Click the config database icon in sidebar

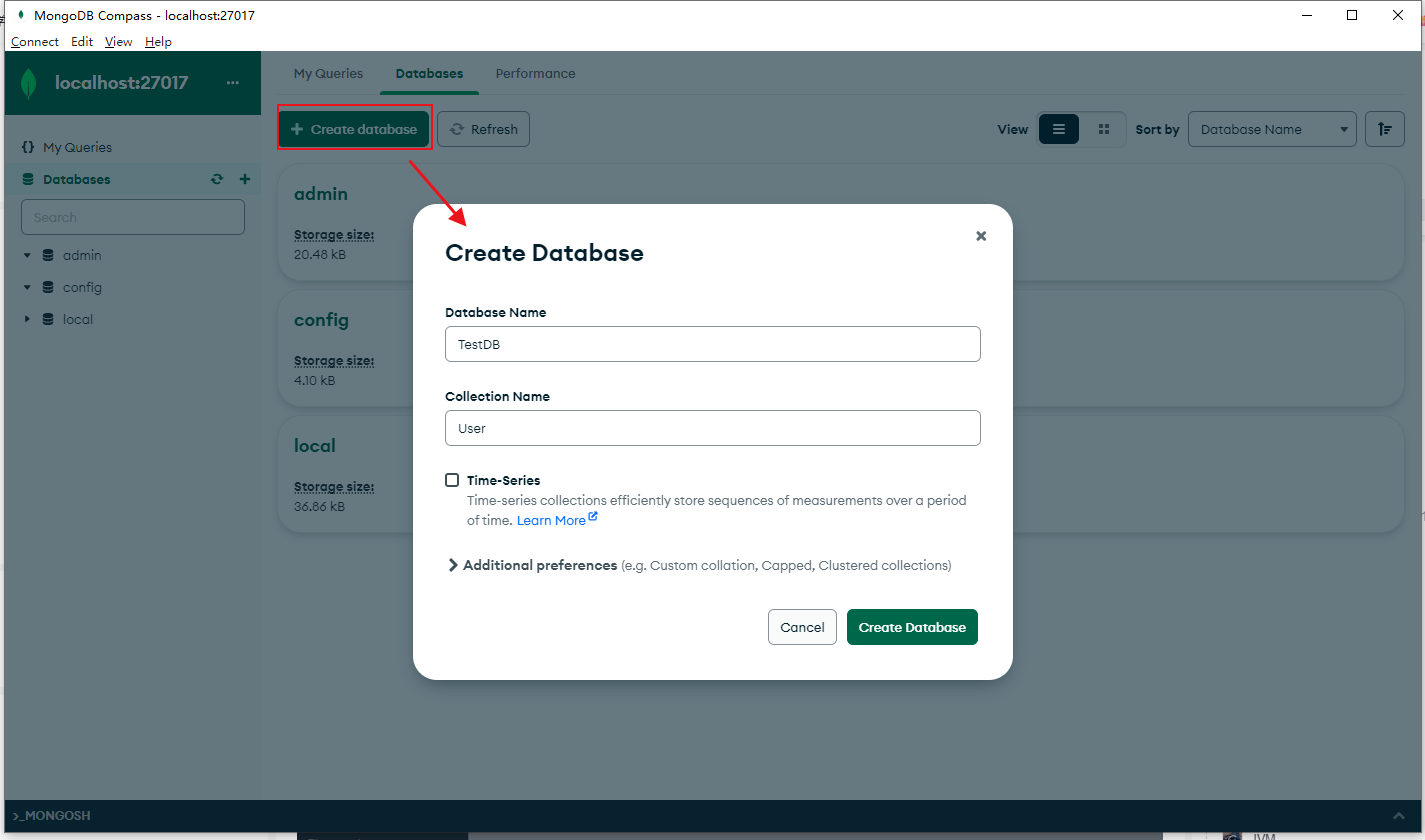(48, 287)
